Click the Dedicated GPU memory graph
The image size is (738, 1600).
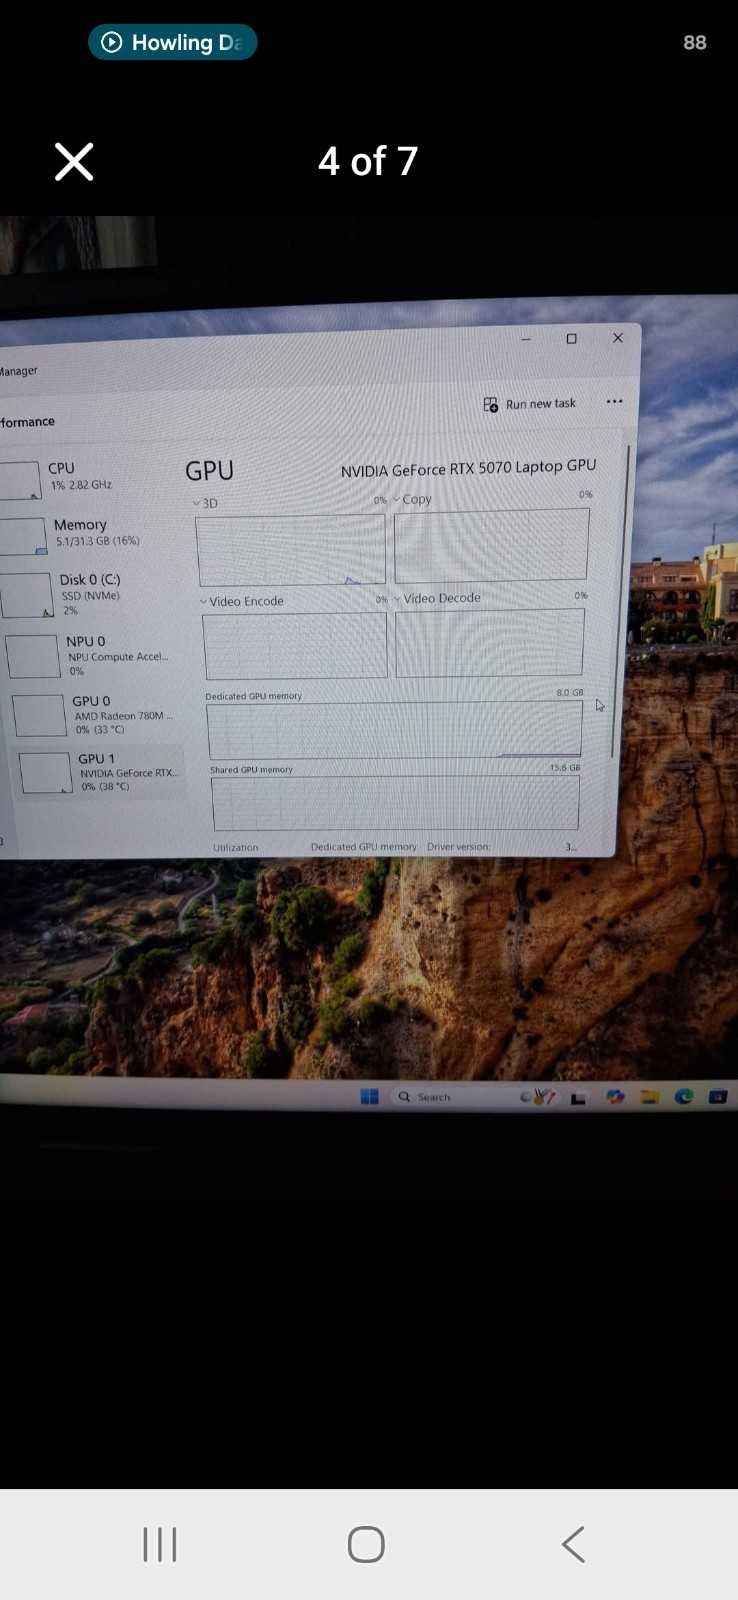[x=394, y=730]
